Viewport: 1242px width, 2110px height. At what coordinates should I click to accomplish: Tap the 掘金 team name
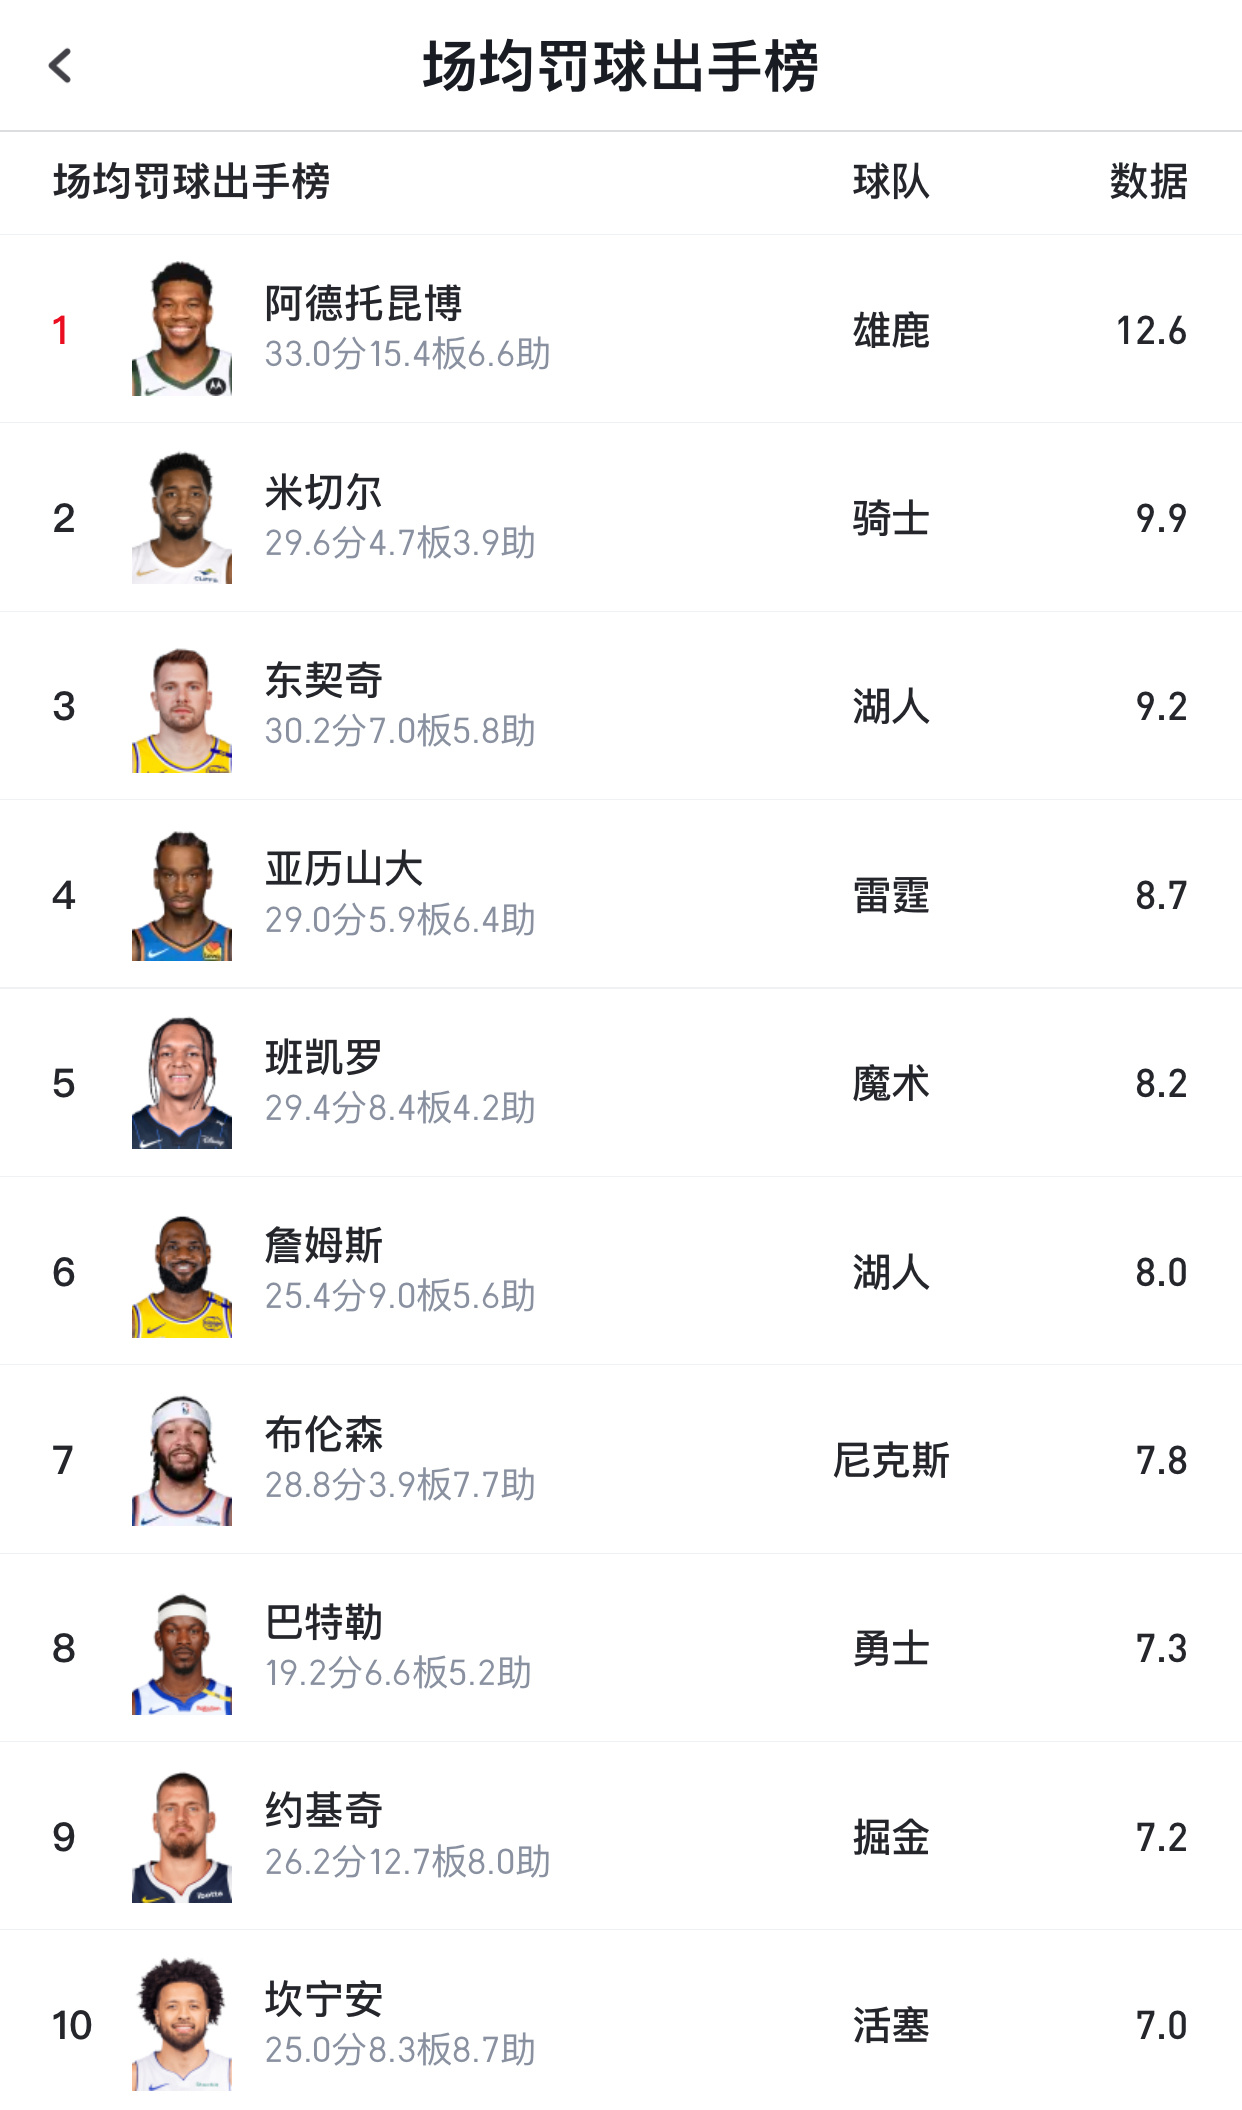coord(891,1837)
